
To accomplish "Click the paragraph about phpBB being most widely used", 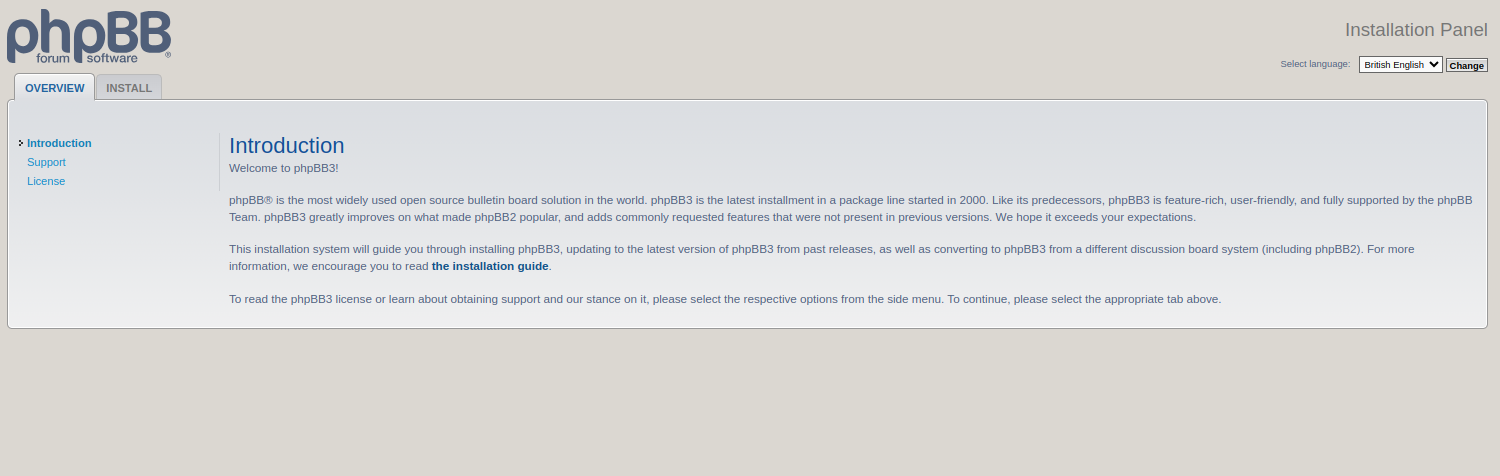I will click(850, 208).
